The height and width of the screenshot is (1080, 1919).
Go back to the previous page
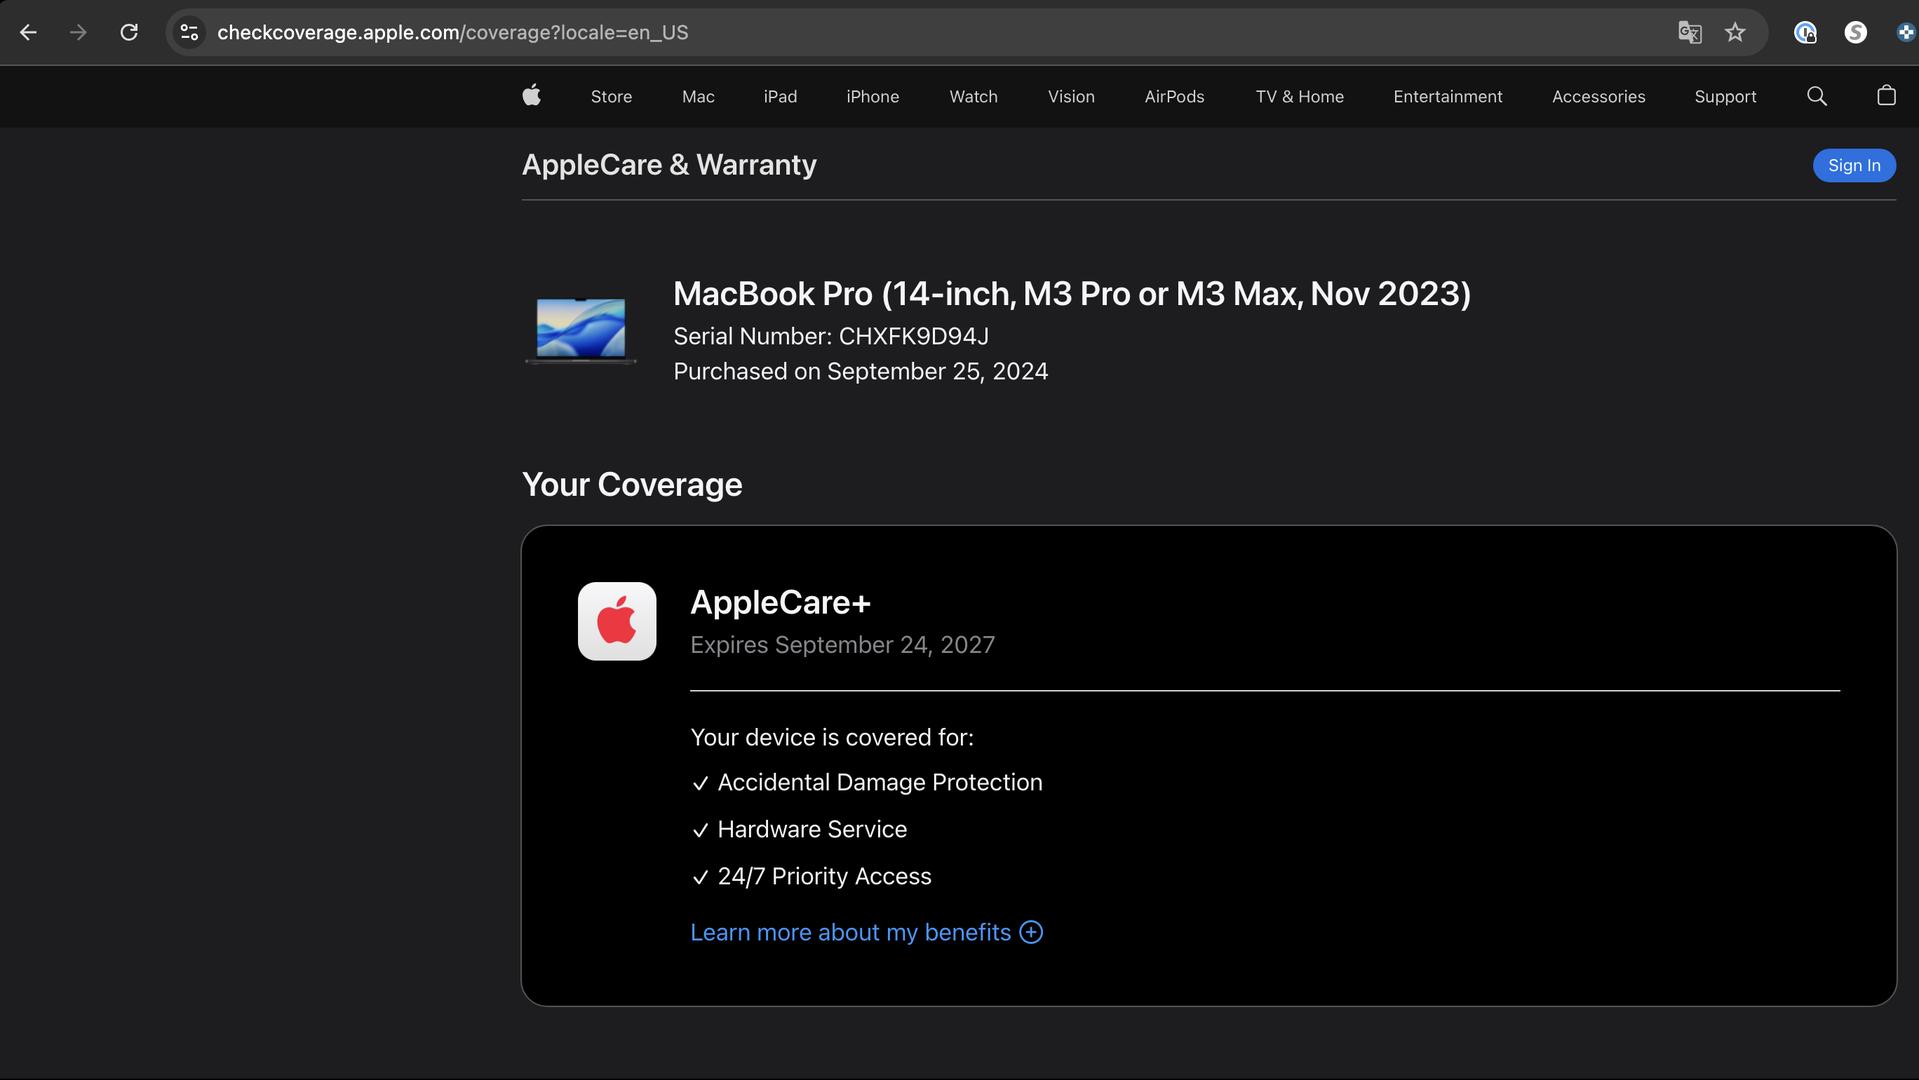(28, 32)
